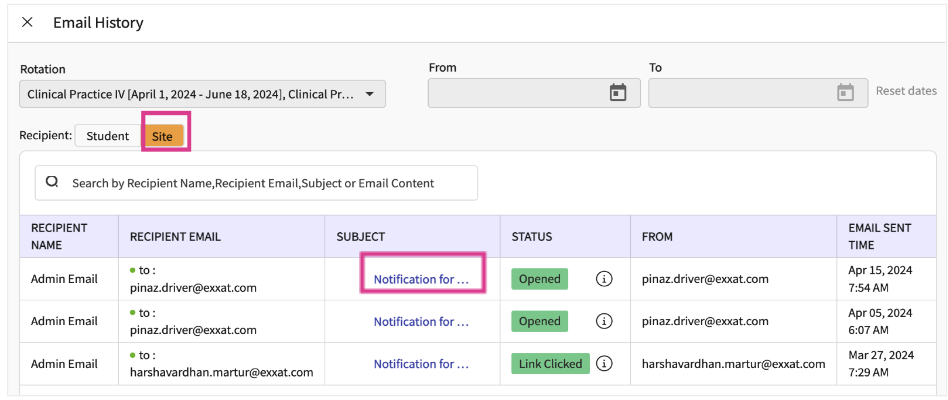Click the Email Sent Time column header
This screenshot has height=400, width=948.
coord(880,236)
